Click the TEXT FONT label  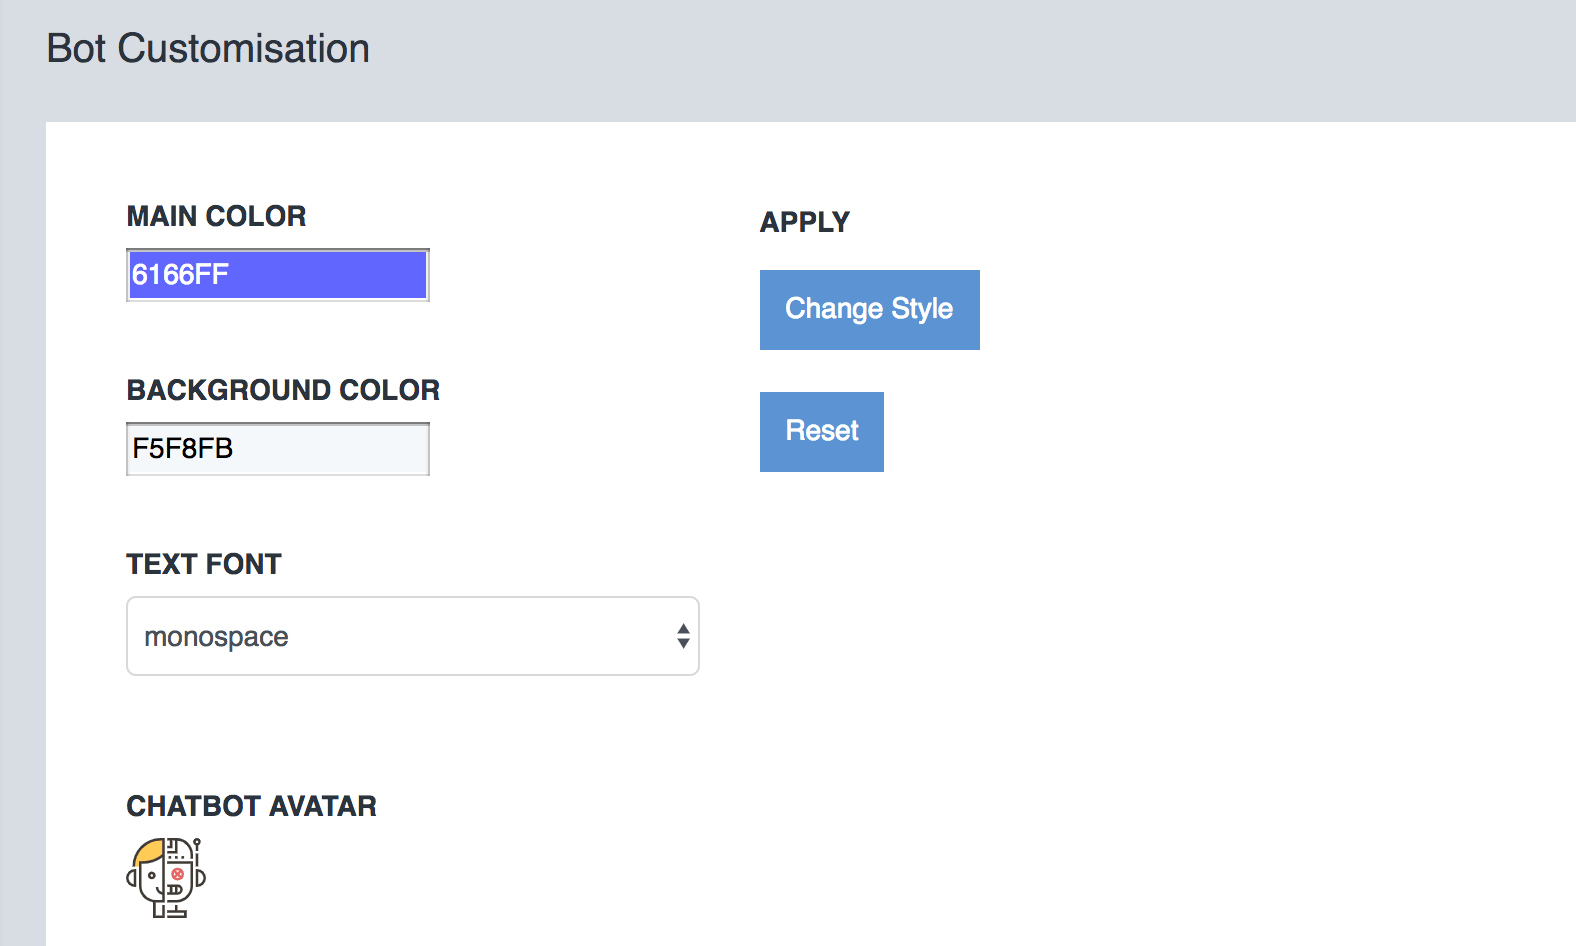coord(204,564)
